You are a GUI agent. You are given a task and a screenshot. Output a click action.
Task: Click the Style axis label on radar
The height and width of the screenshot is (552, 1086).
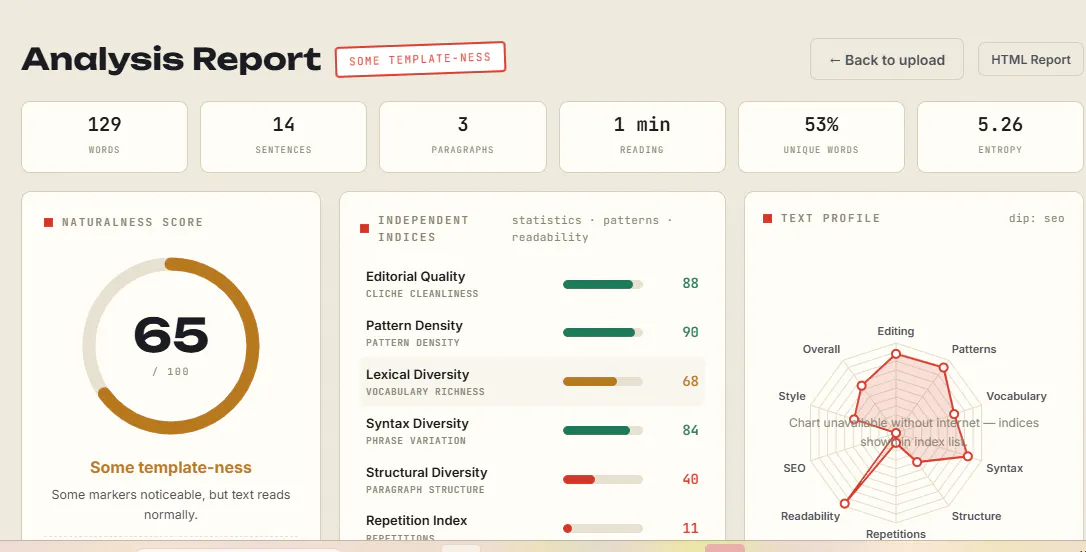(x=792, y=396)
